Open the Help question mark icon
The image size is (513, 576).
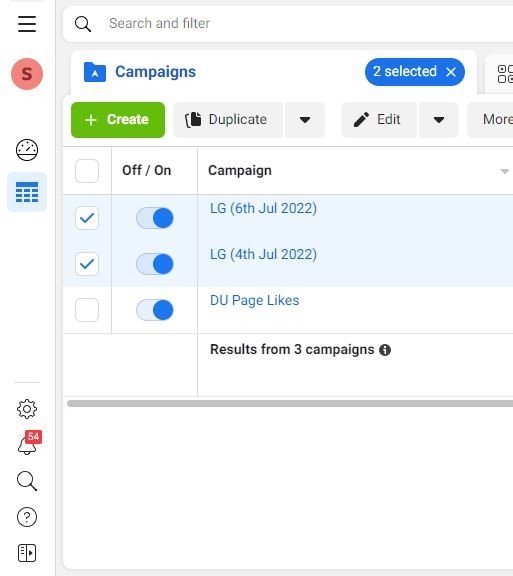pos(27,517)
